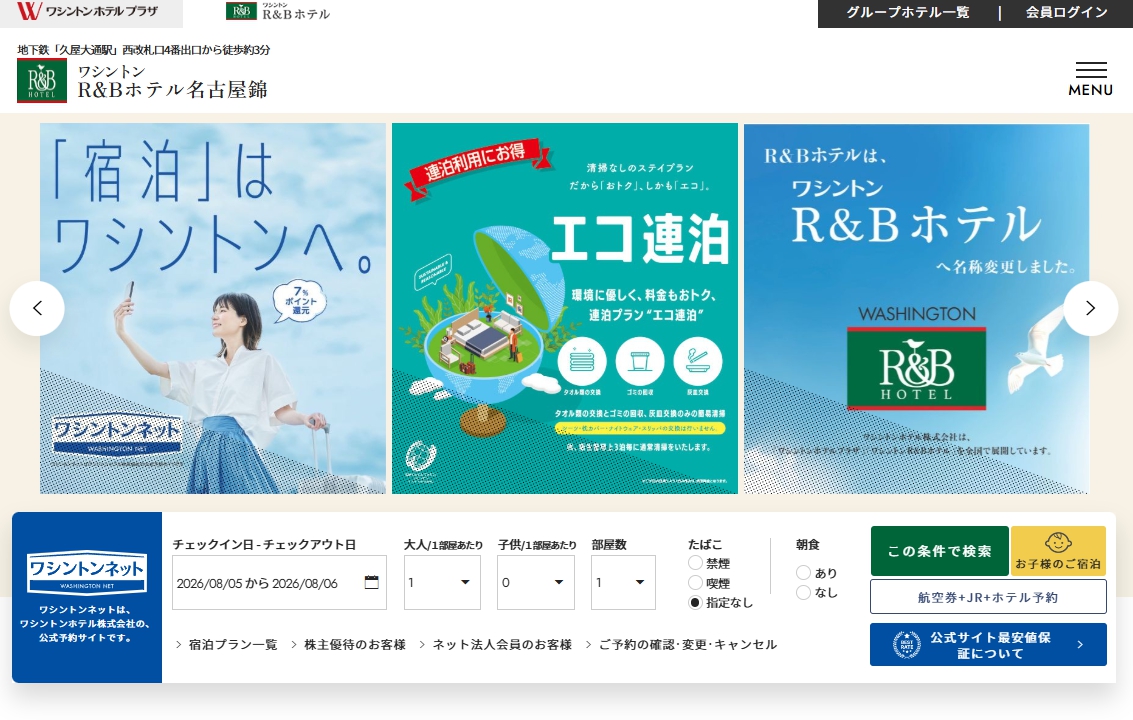Screen dimensions: 1133x720
Task: Select 指定なし tobacco radio option
Action: [x=695, y=601]
